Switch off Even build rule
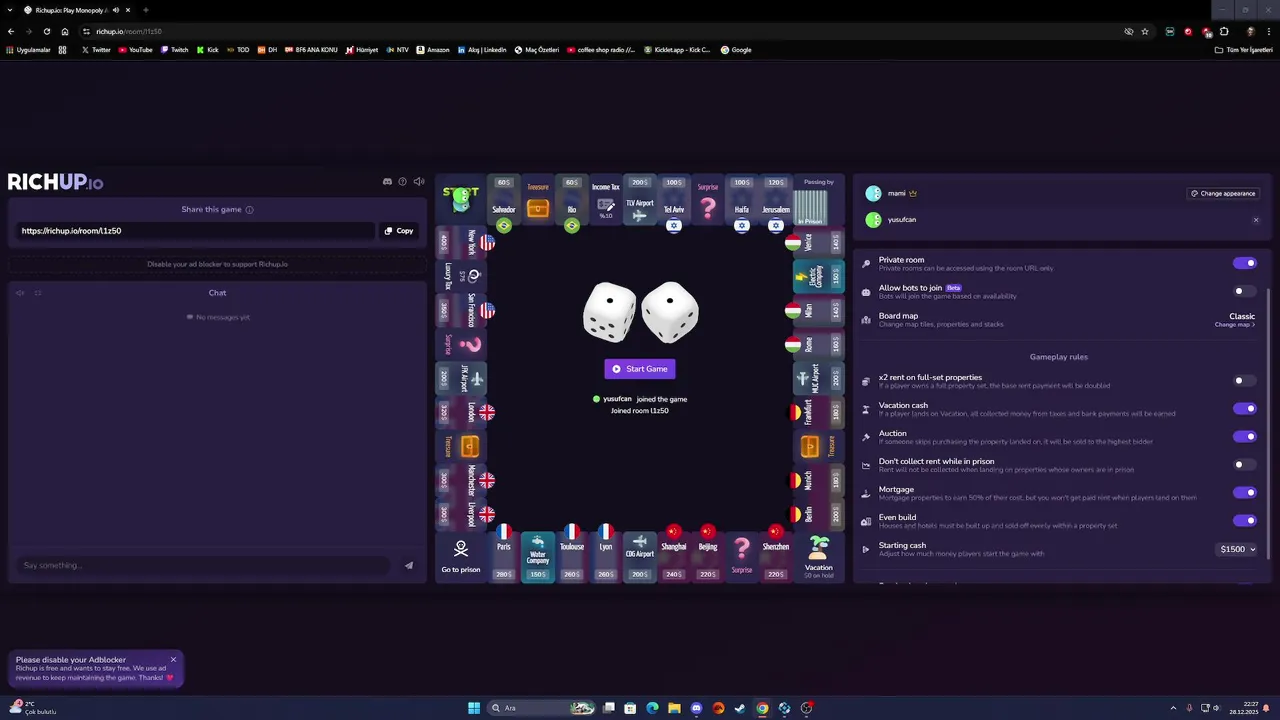 coord(1245,521)
